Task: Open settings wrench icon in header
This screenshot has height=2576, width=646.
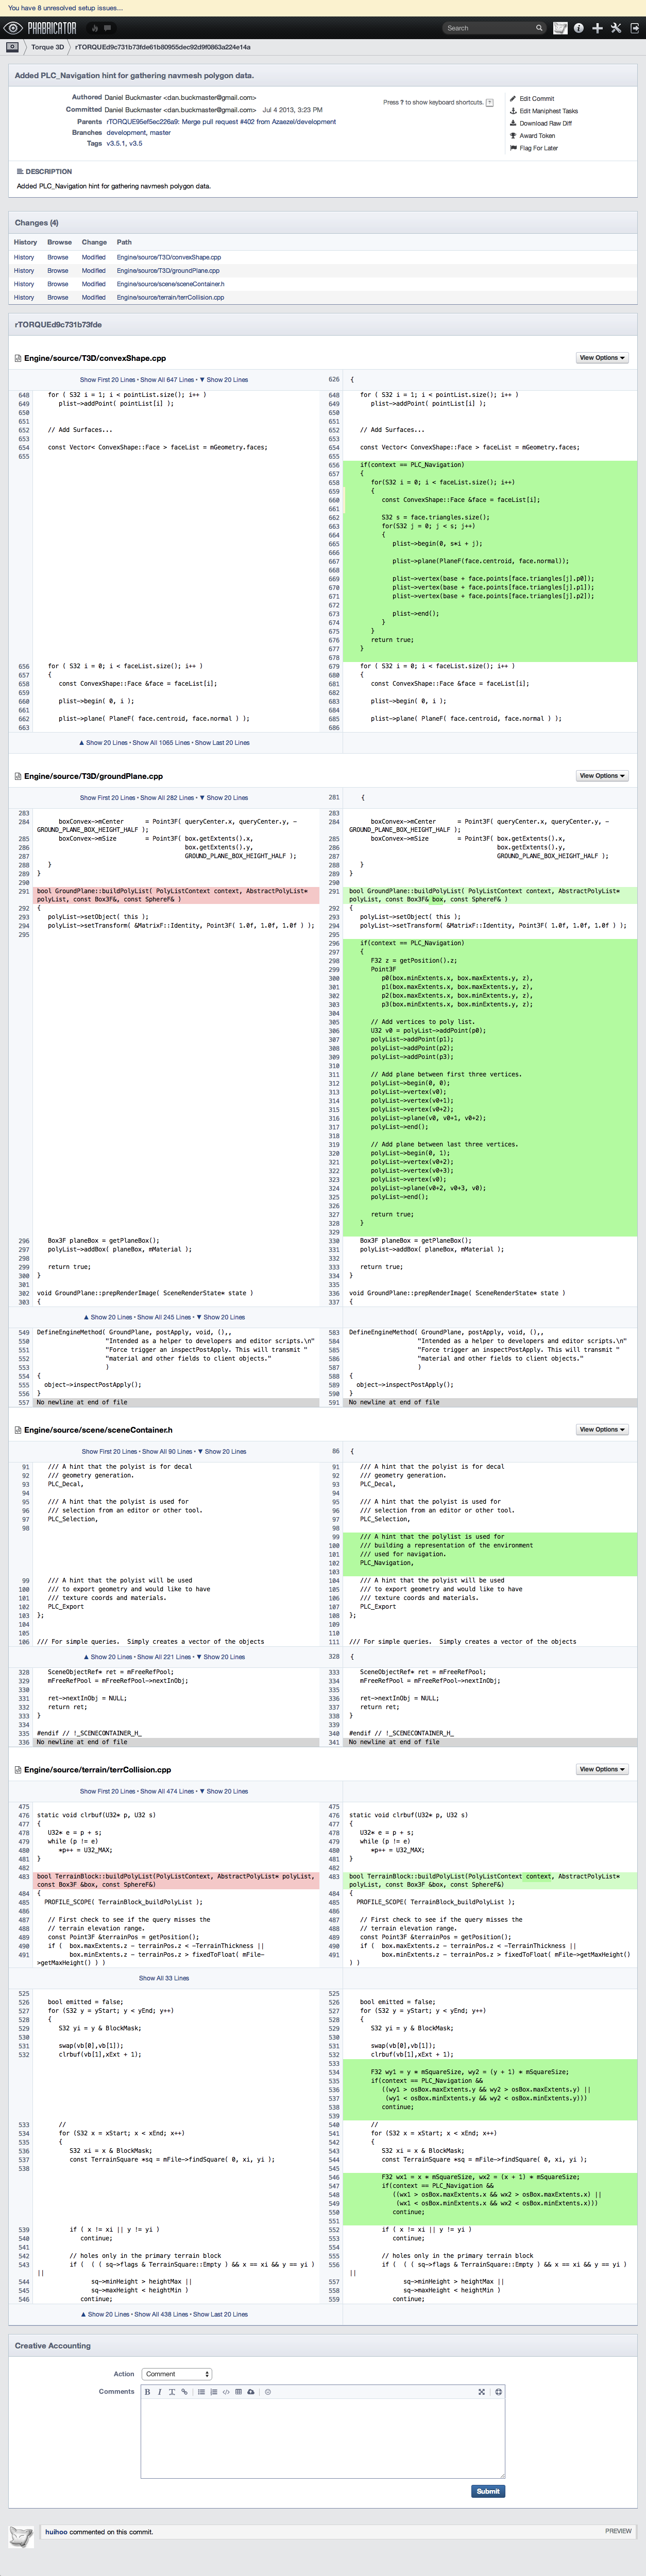Action: point(616,28)
